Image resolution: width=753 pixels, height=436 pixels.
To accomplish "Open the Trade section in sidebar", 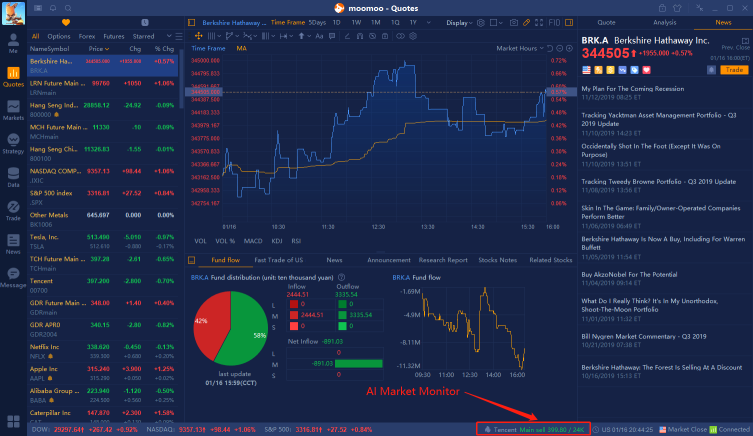I will coord(13,211).
